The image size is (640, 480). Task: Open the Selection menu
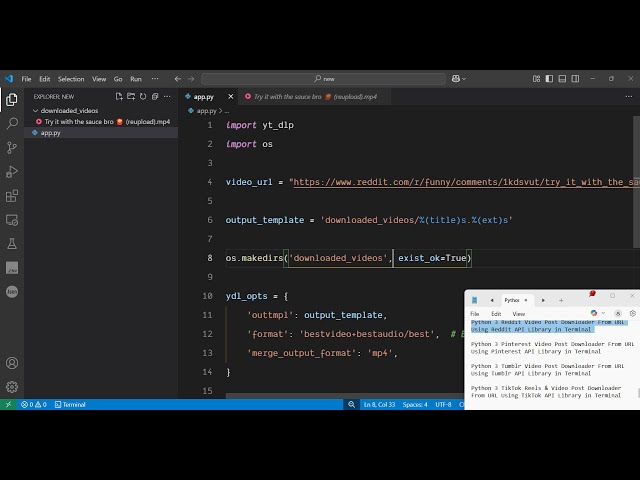pos(71,79)
